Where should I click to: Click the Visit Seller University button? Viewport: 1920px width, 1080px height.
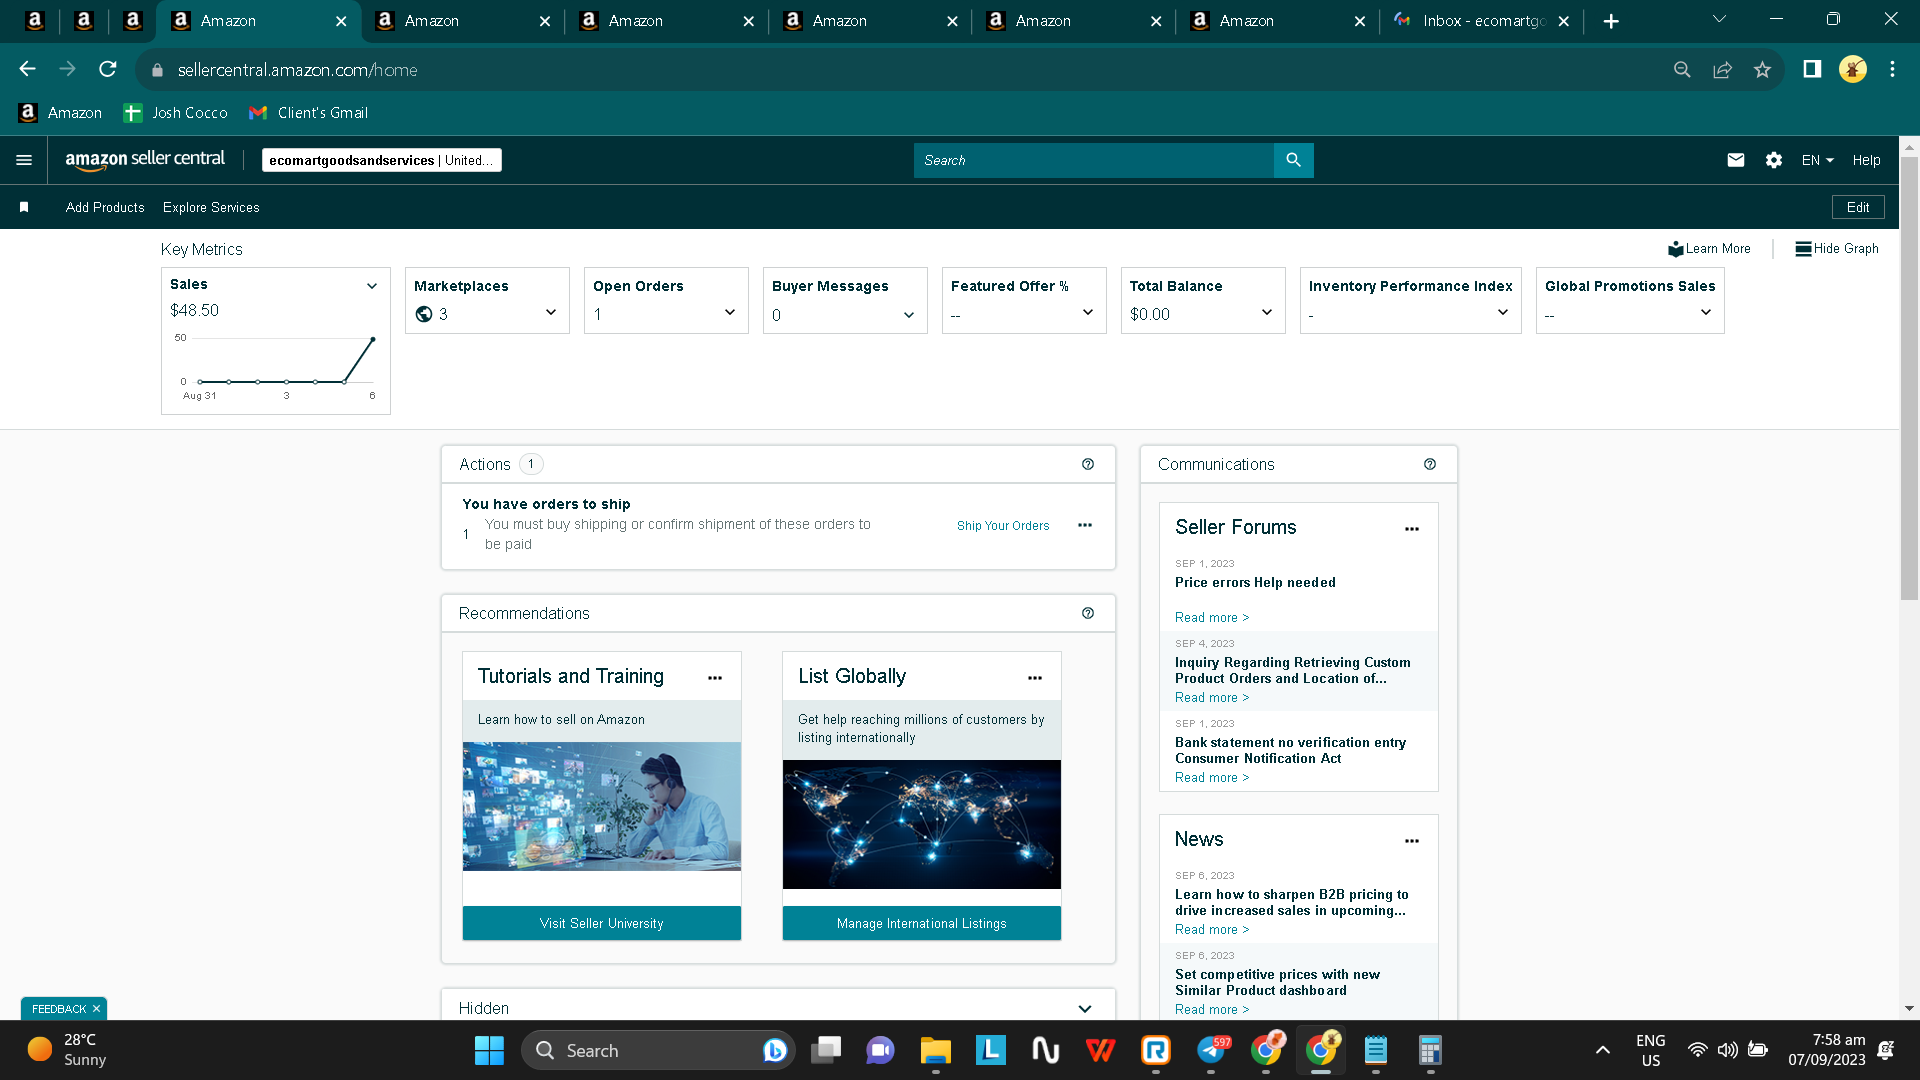point(602,923)
